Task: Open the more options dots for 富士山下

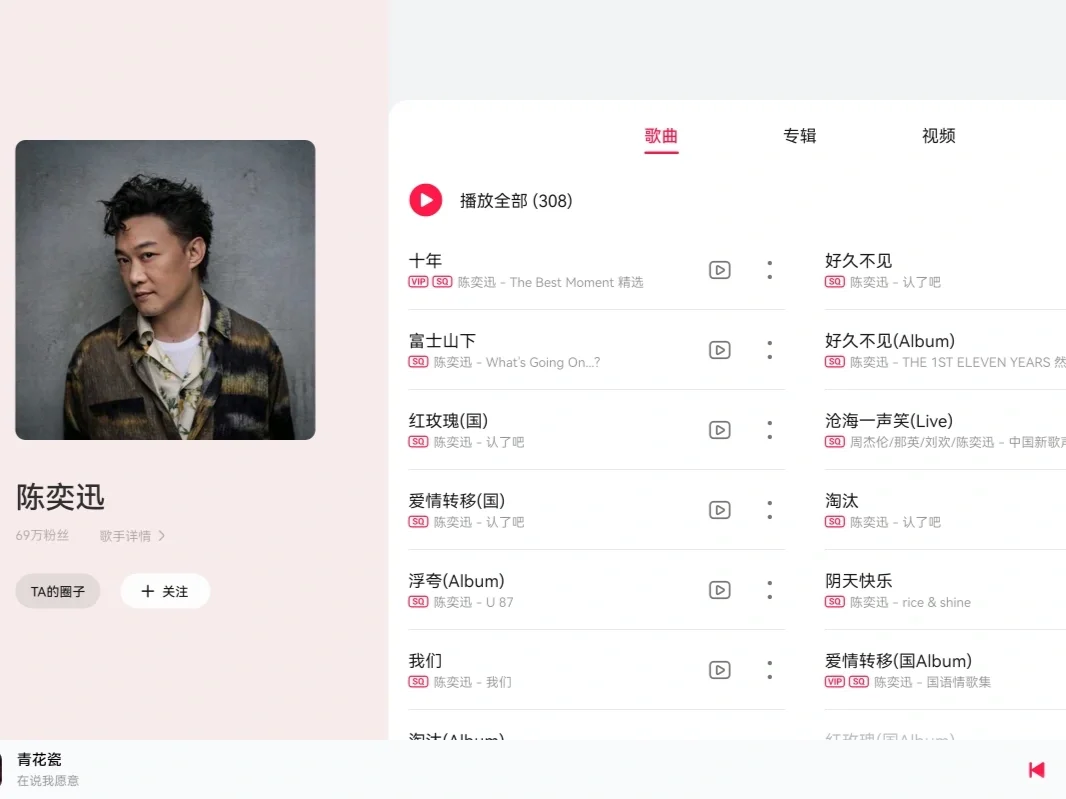Action: 770,350
